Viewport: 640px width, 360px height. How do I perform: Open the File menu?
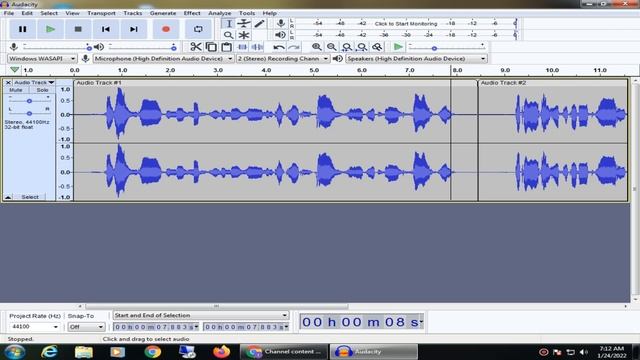coord(9,13)
